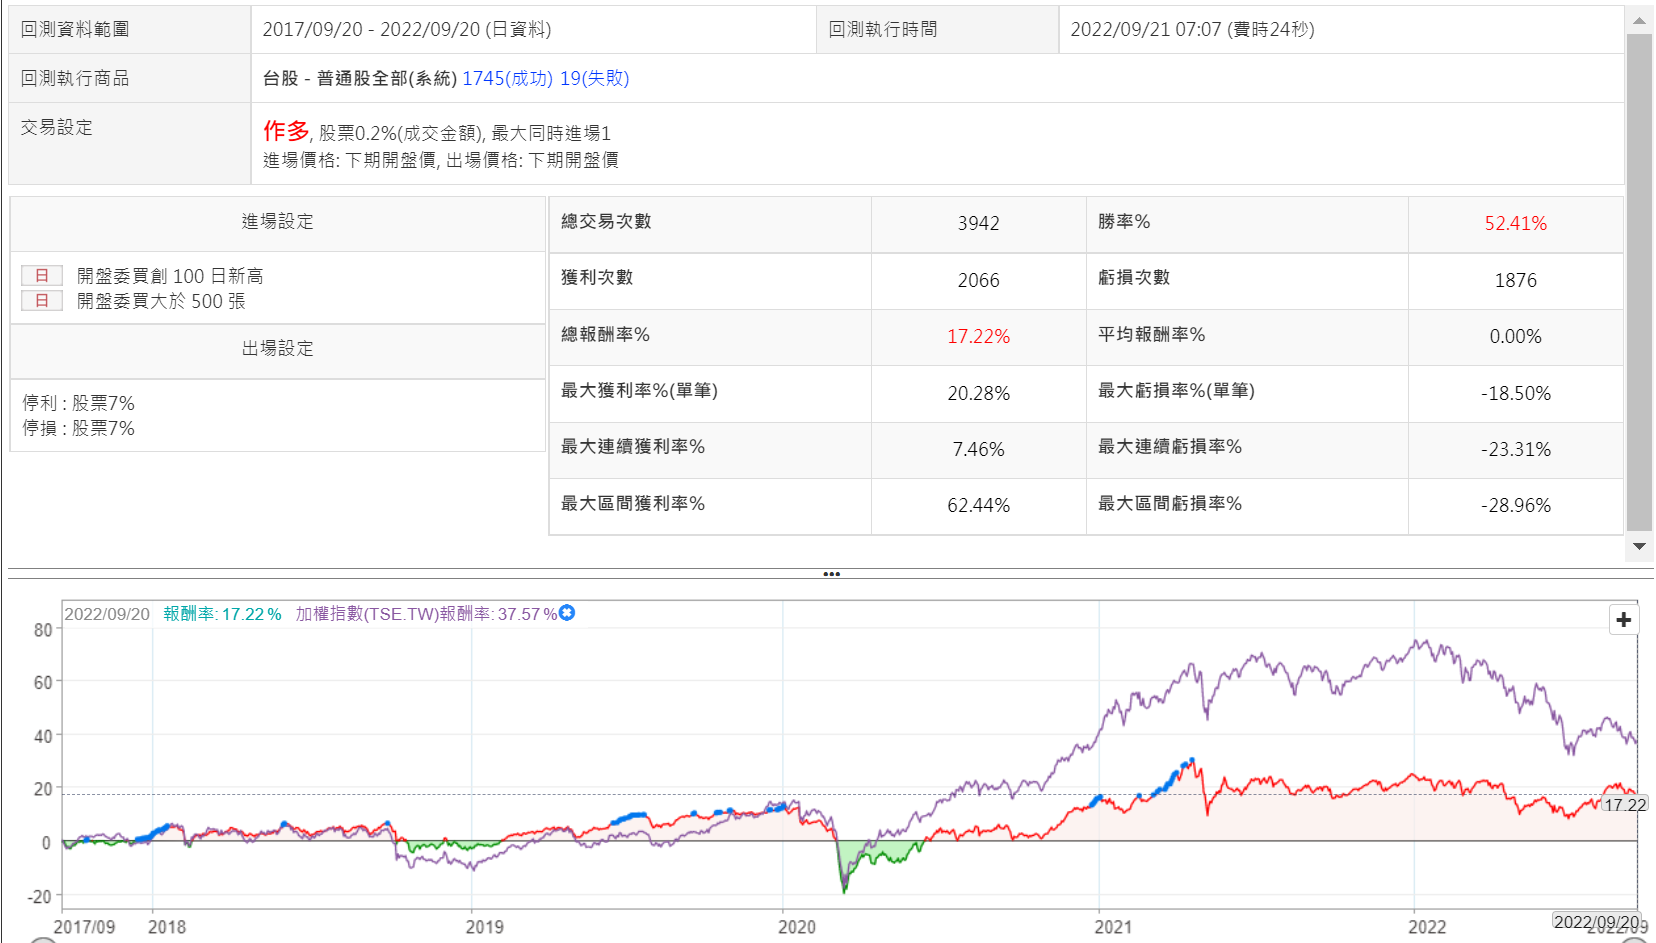Click the 日 icon beside 開盤委買創 100 日新高
Image resolution: width=1656 pixels, height=943 pixels.
pos(42,276)
